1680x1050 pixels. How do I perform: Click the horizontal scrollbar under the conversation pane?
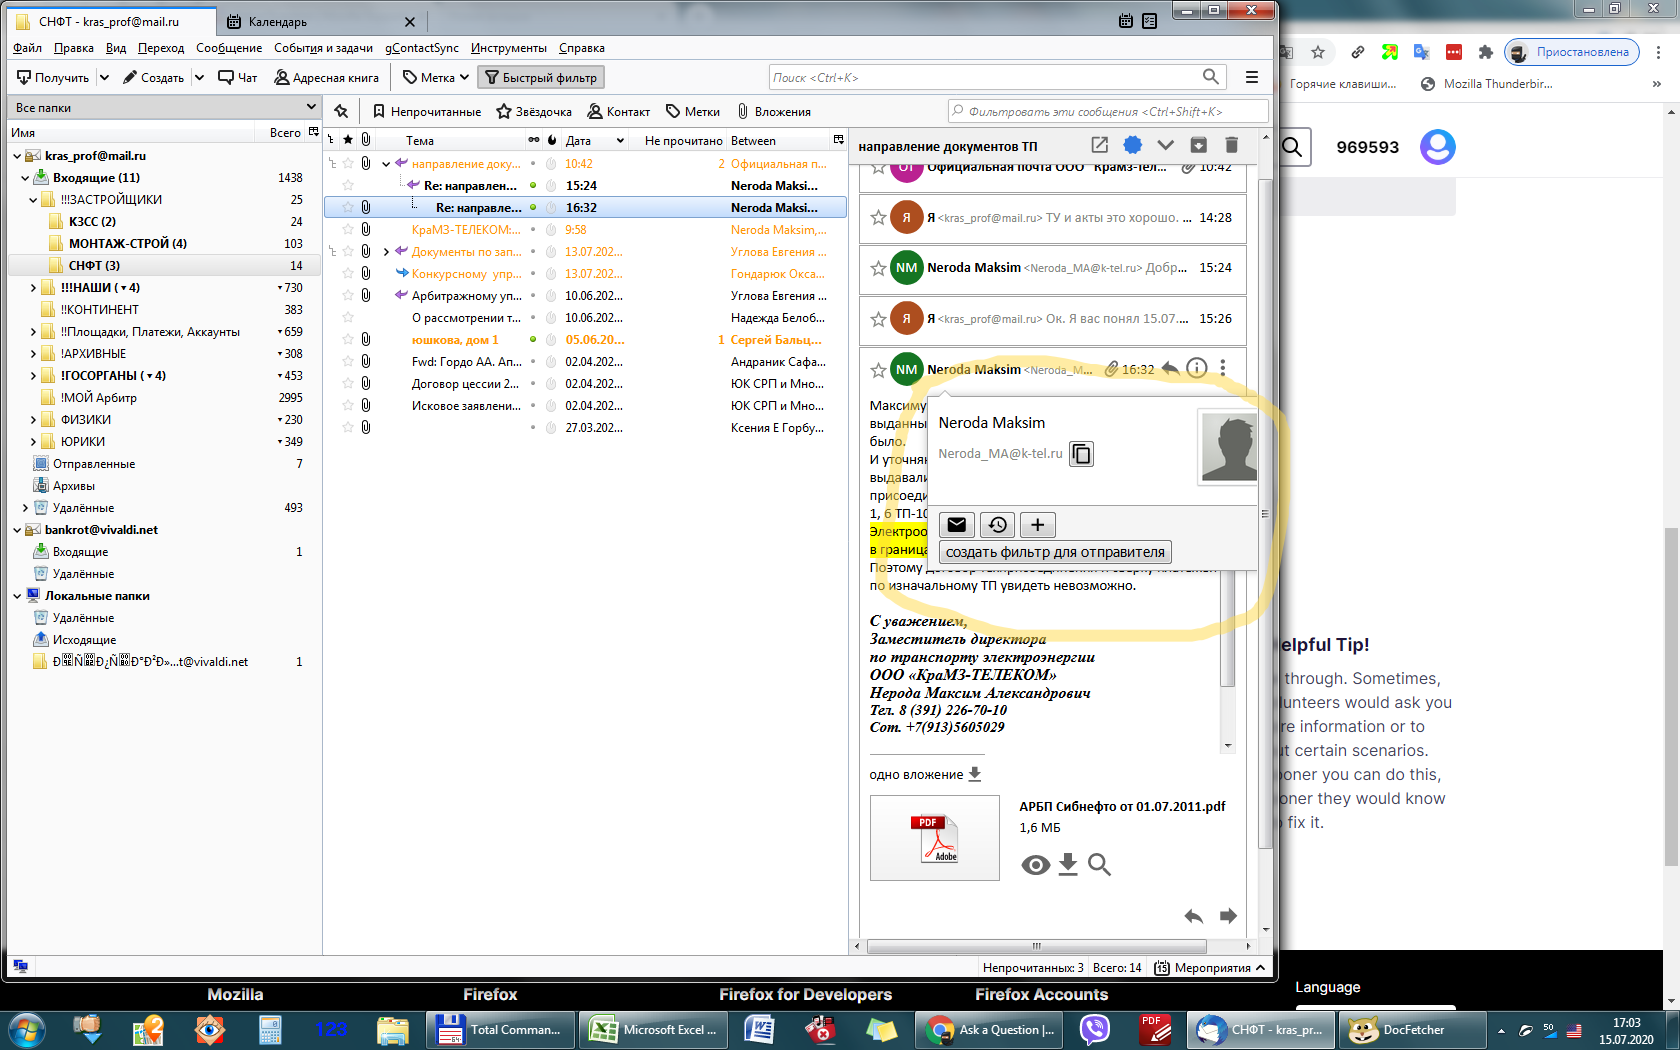click(1036, 945)
